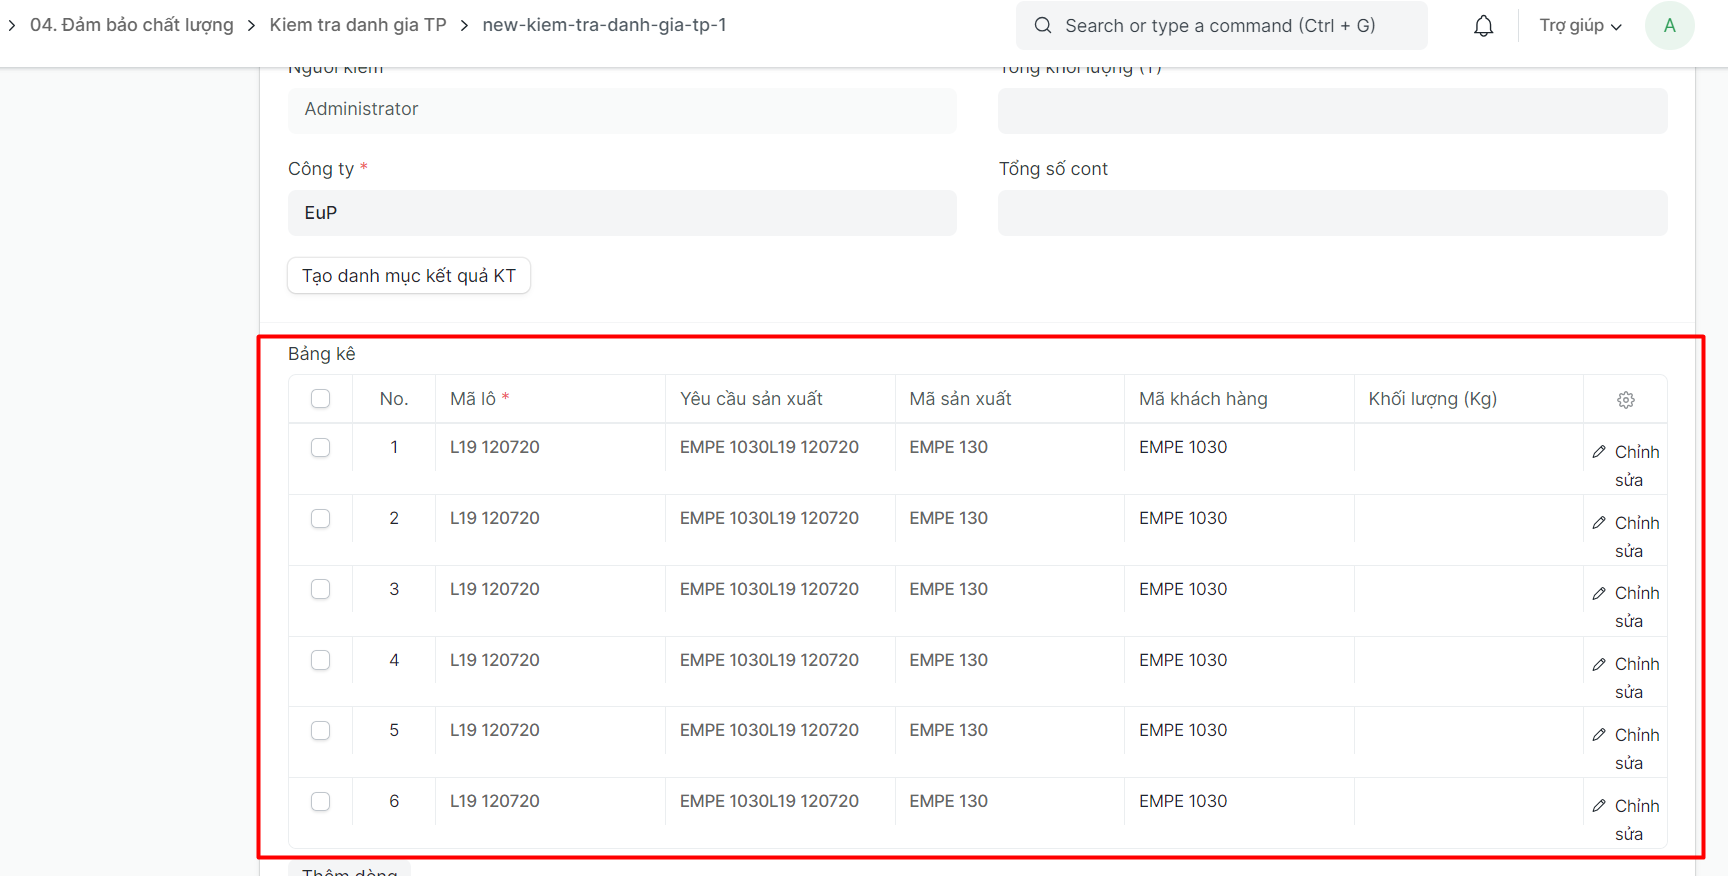
Task: Select row 4 checkbox
Action: coord(320,660)
